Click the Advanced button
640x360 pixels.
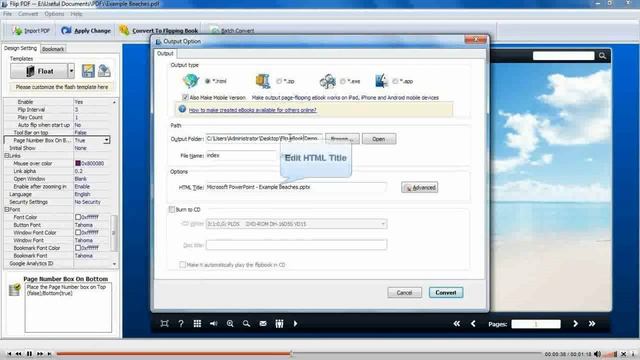(420, 187)
